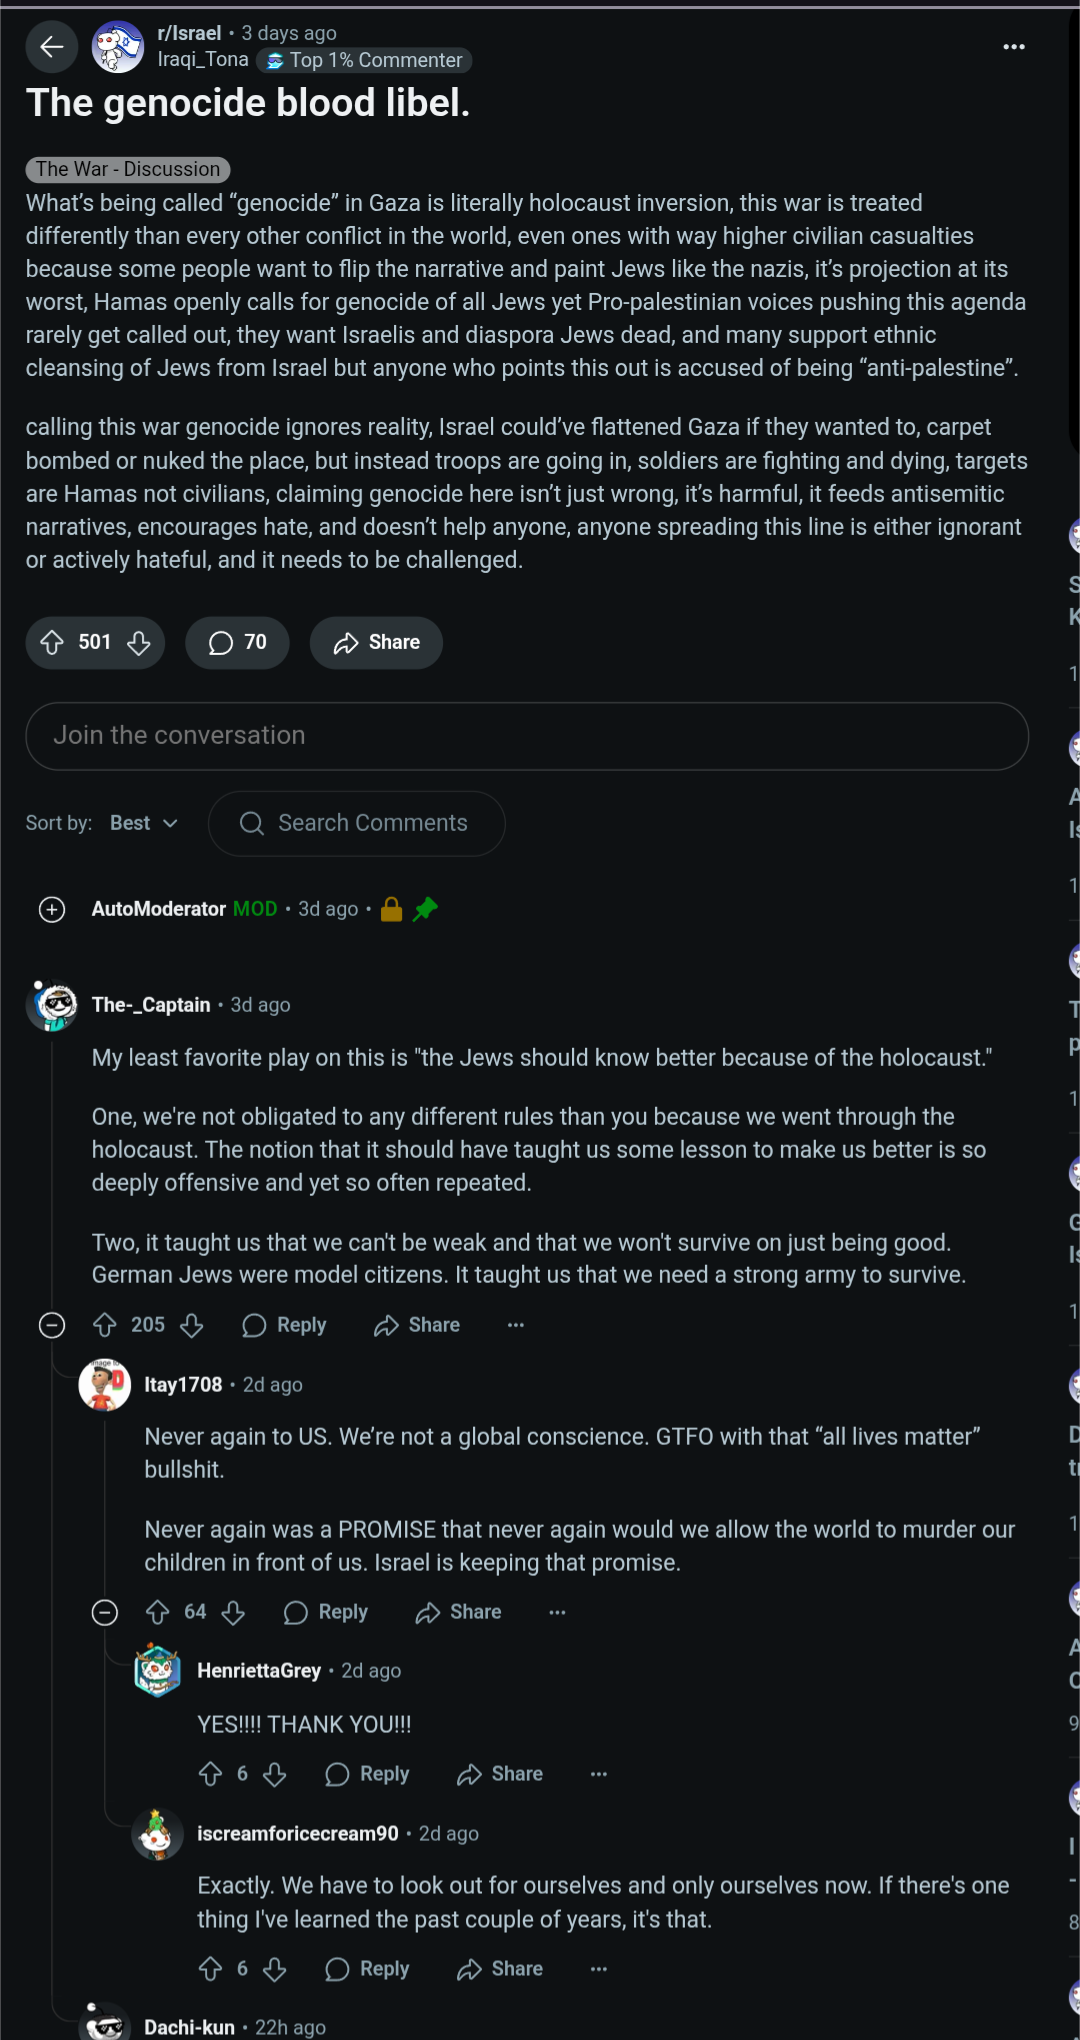Collapse Itay1708's comment thread

[x=105, y=1612]
